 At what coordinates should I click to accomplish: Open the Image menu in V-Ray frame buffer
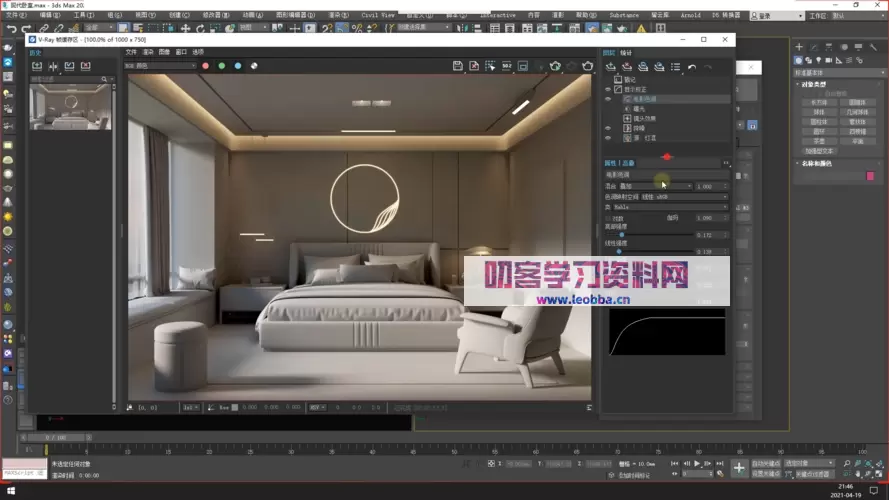(164, 52)
